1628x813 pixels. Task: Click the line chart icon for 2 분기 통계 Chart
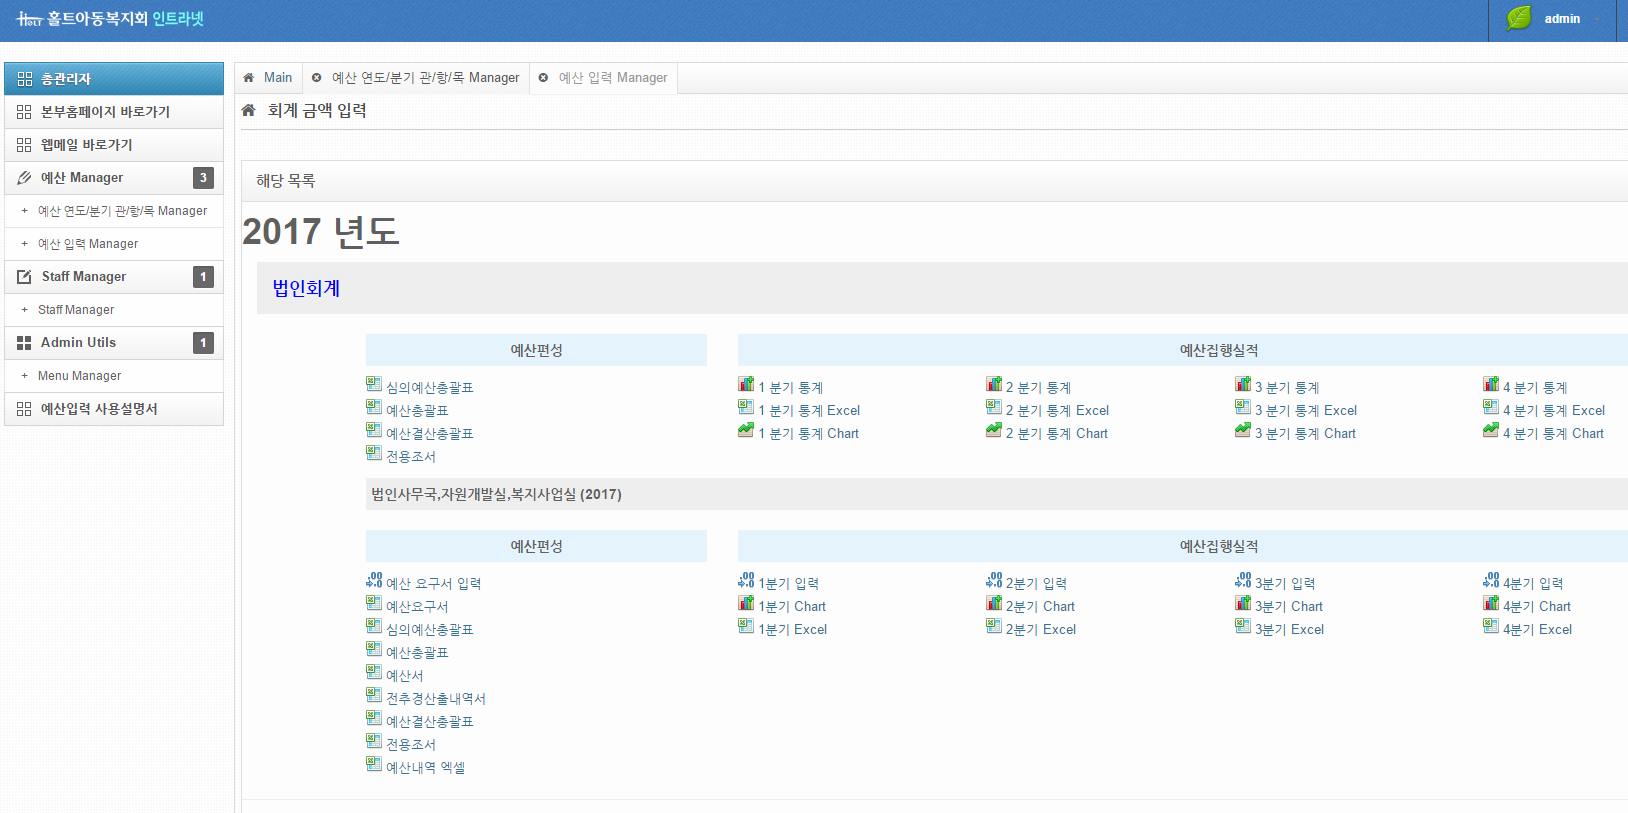pyautogui.click(x=993, y=431)
